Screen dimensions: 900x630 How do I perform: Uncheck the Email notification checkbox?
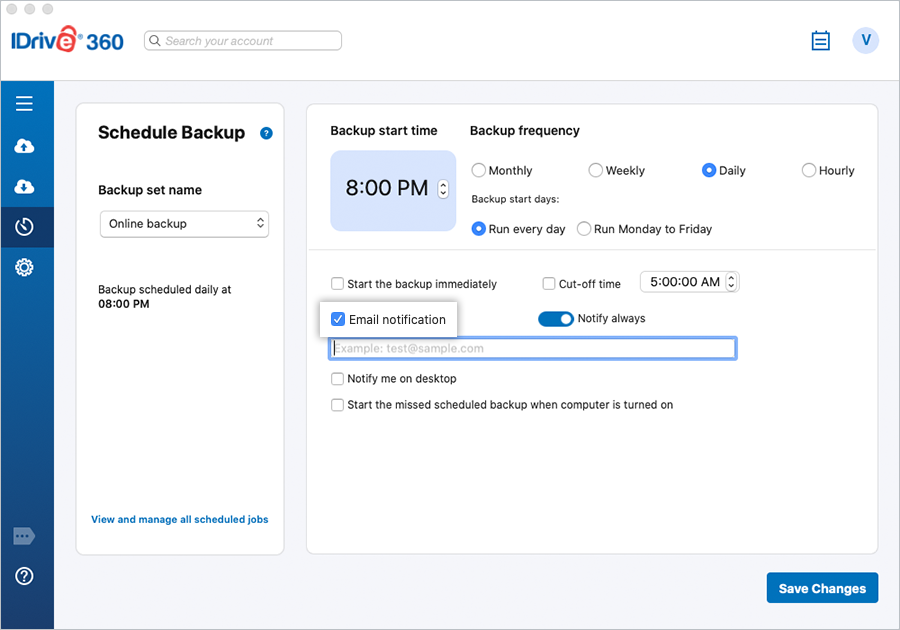point(338,319)
